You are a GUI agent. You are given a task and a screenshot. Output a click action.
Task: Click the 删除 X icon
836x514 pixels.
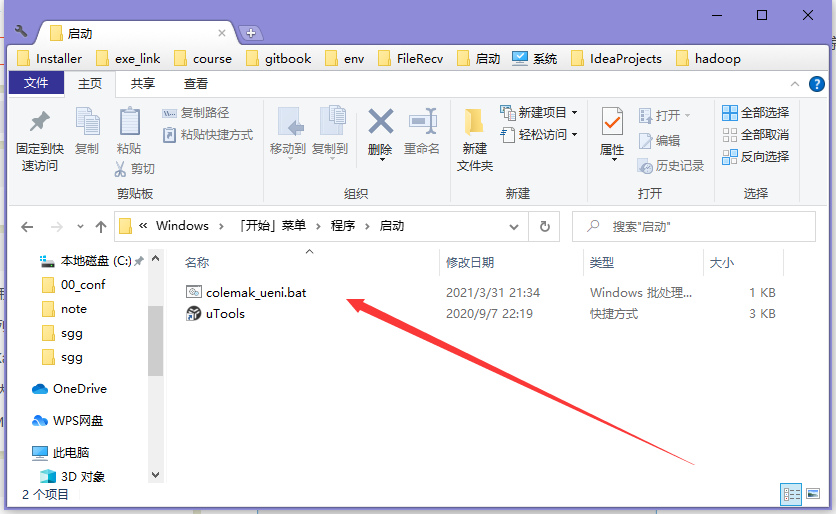(381, 122)
